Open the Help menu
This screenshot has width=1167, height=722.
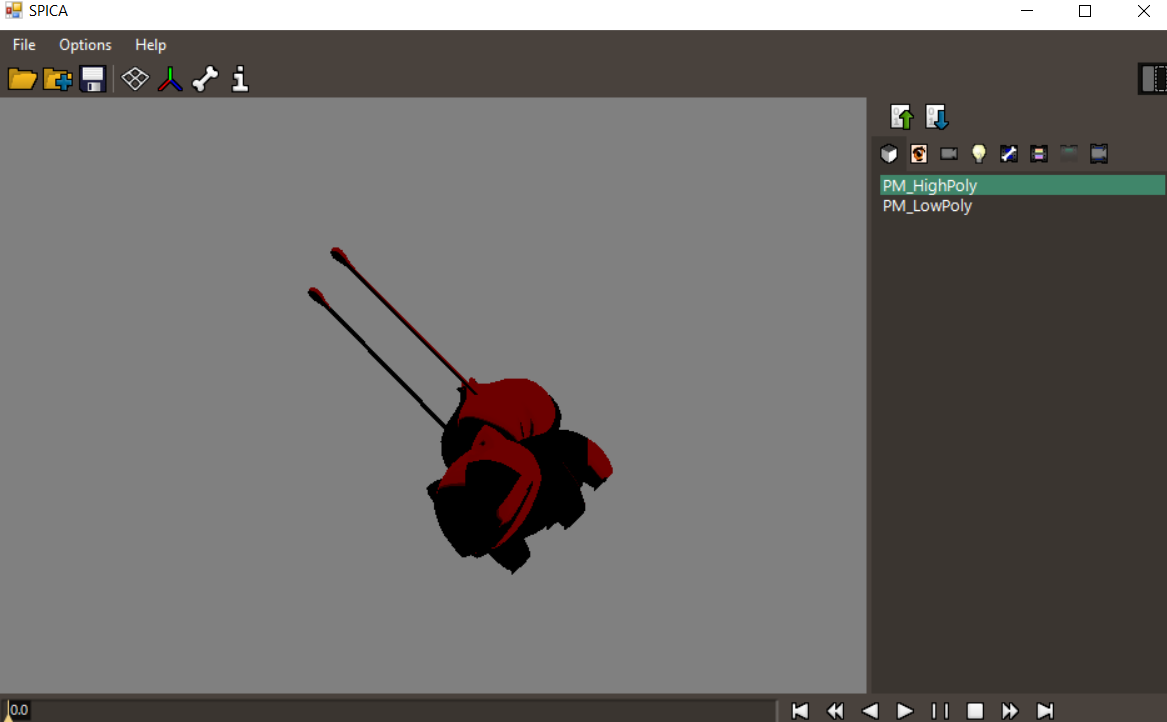click(x=150, y=45)
